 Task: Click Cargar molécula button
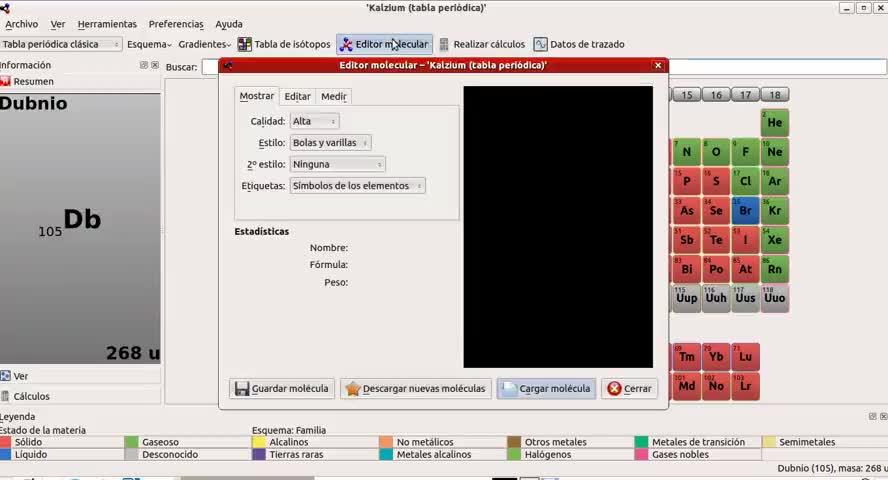[547, 389]
